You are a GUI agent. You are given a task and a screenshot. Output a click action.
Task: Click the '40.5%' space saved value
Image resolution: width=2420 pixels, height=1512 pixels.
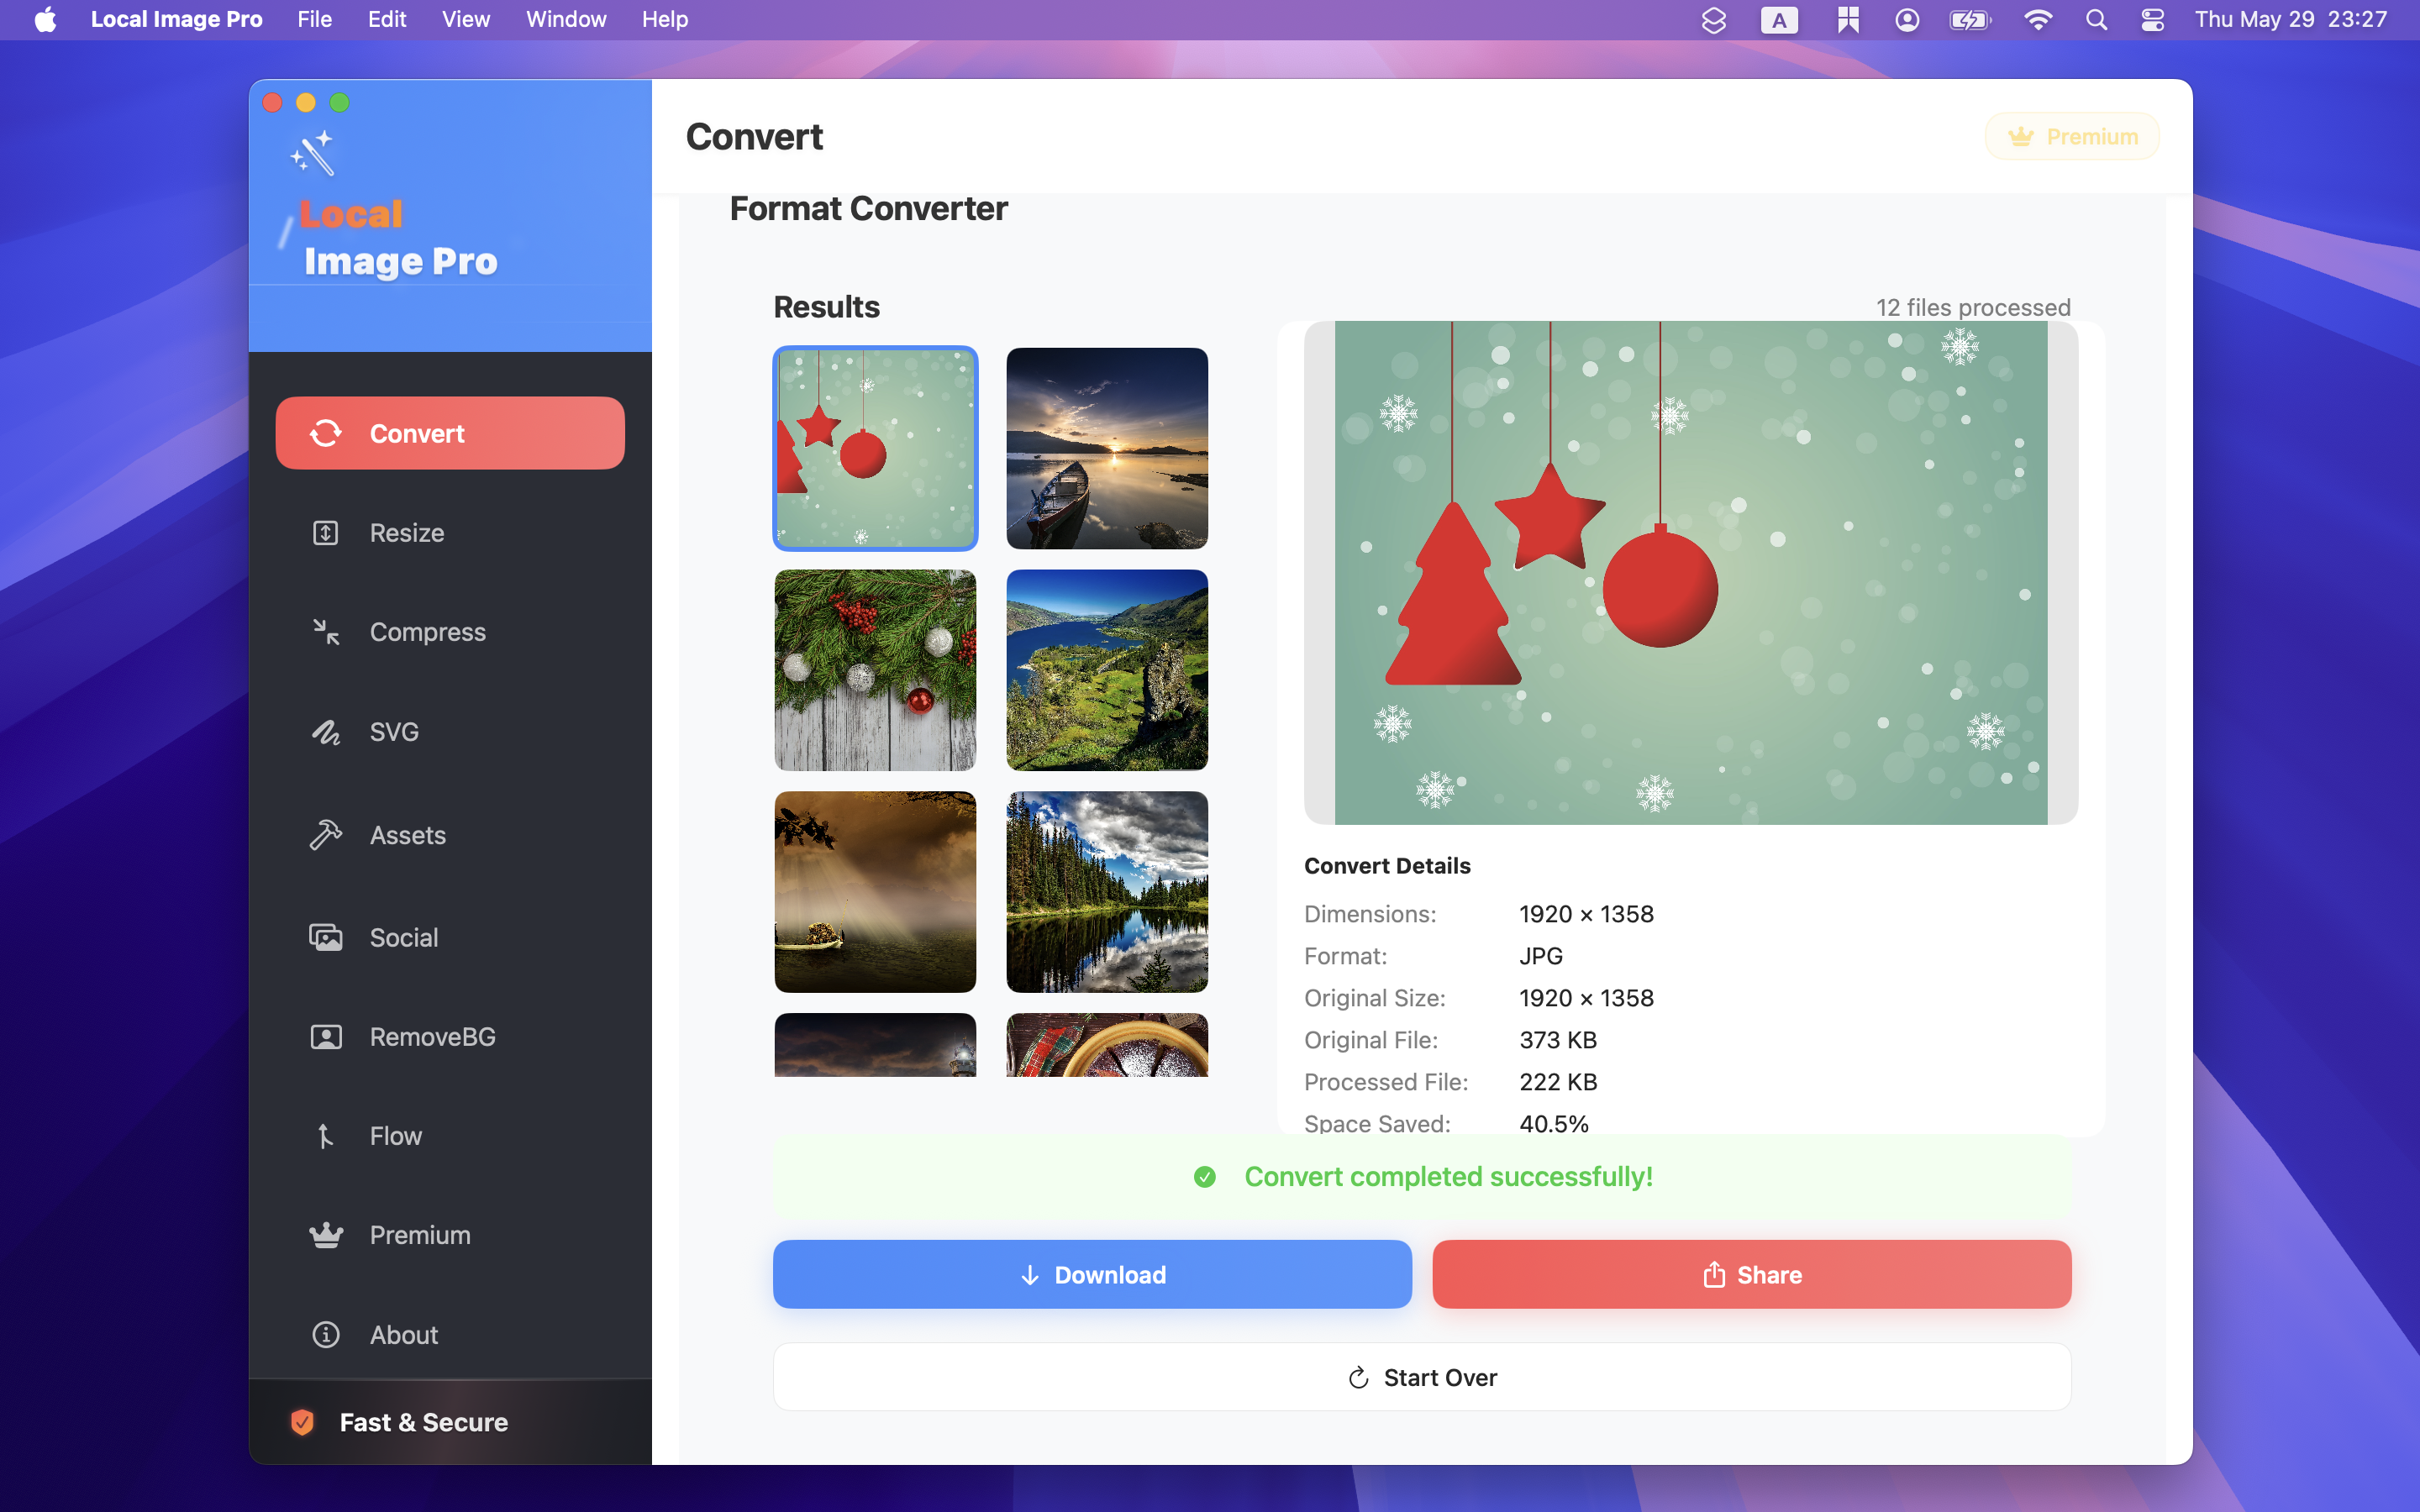1554,1124
